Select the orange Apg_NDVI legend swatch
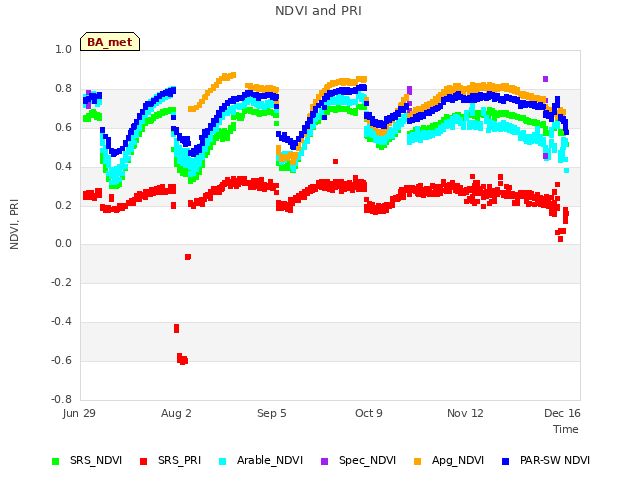Screen dimensions: 640x480 (x=417, y=461)
